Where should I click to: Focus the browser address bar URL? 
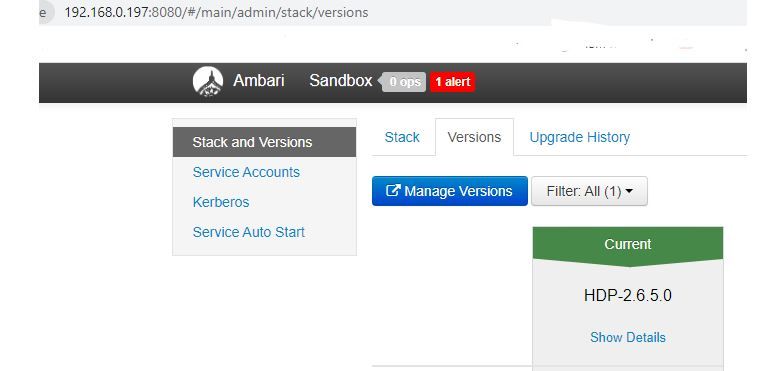[x=216, y=12]
